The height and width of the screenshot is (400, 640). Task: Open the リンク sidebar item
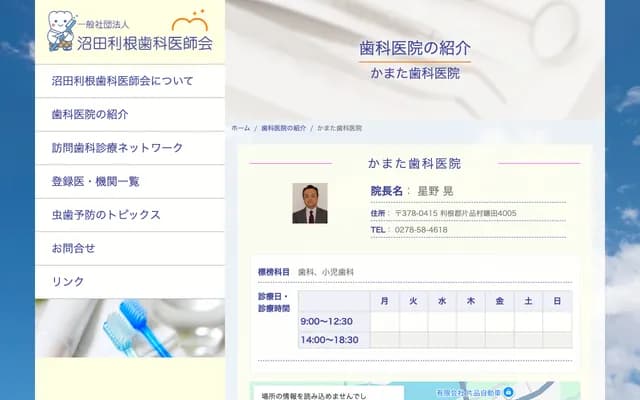tap(68, 282)
